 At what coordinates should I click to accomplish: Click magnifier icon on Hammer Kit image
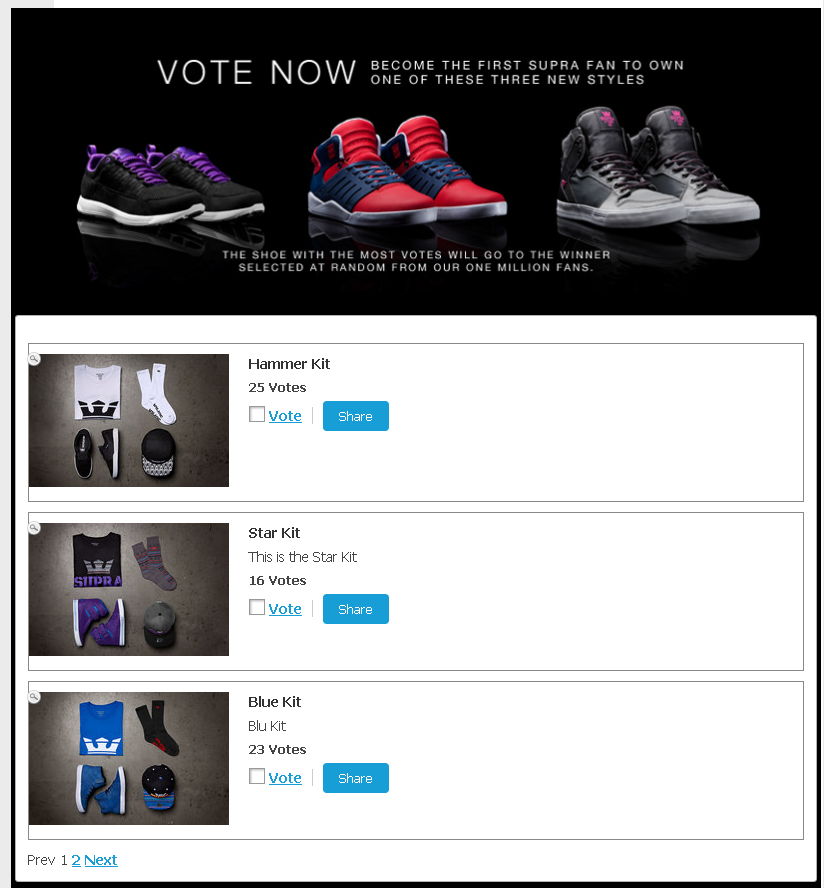point(34,359)
